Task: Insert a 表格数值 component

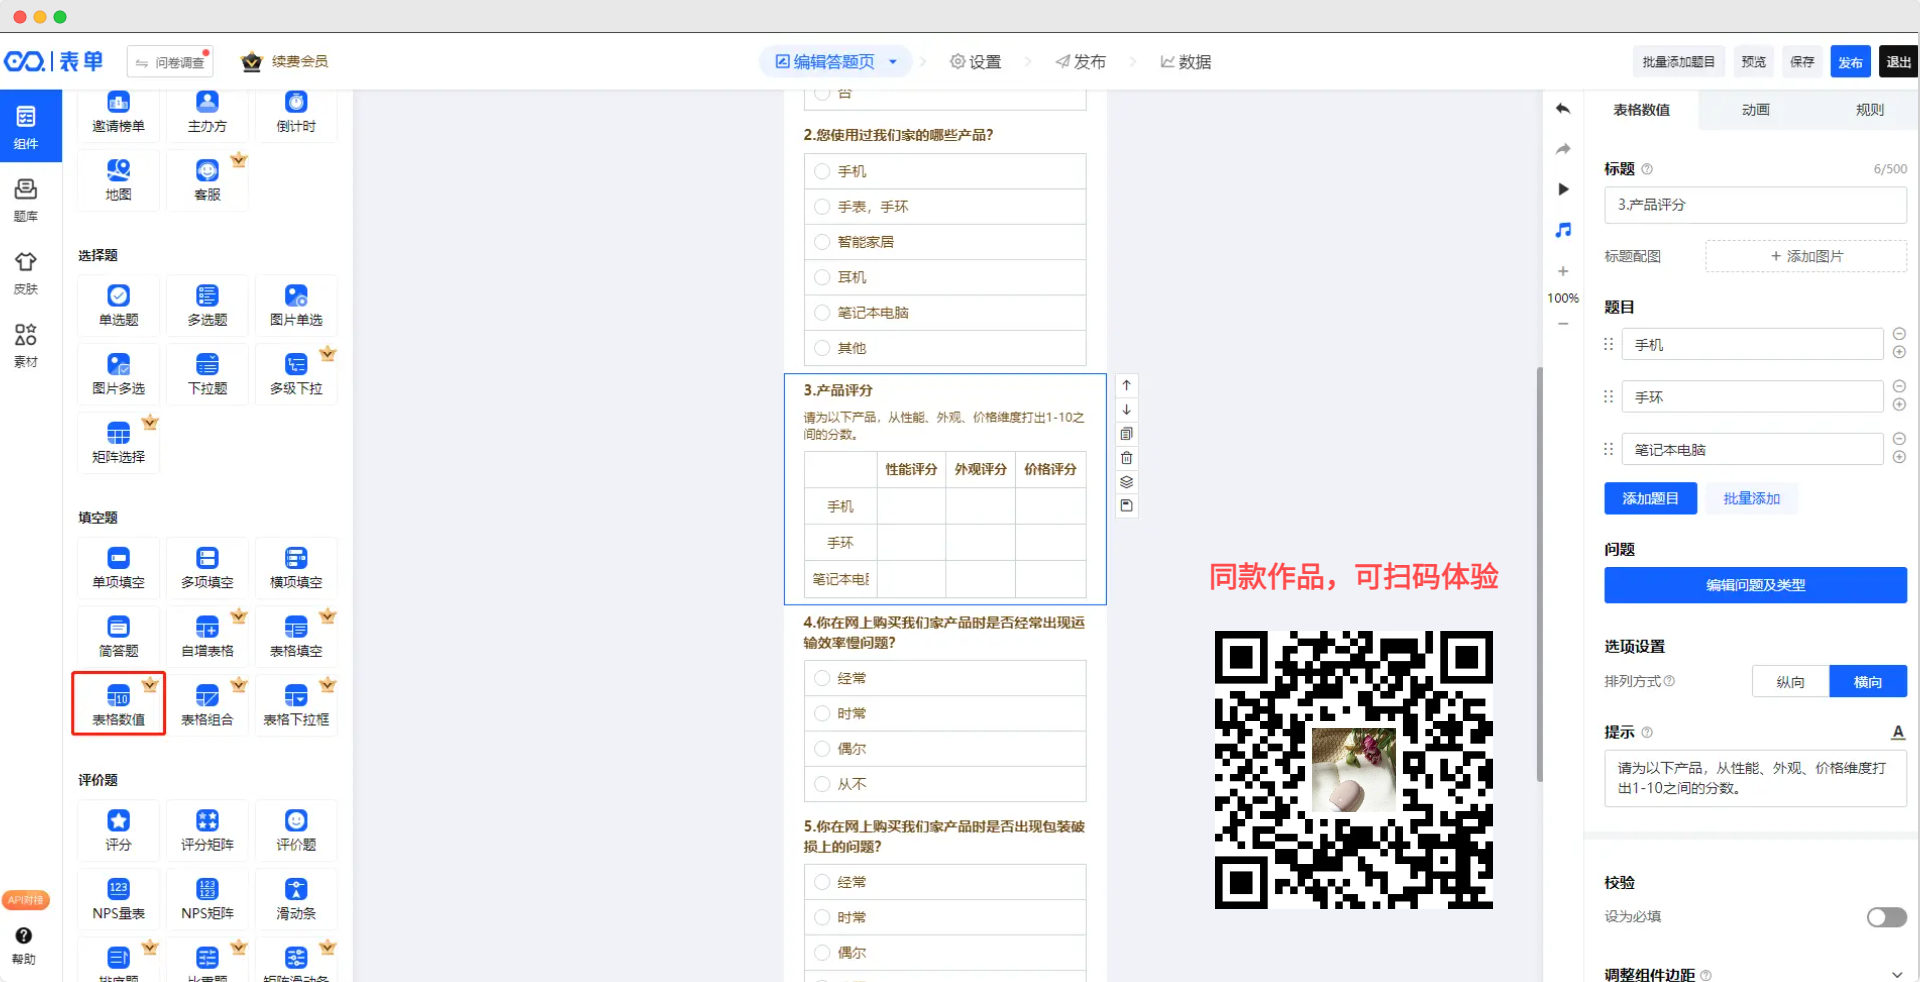Action: [118, 705]
